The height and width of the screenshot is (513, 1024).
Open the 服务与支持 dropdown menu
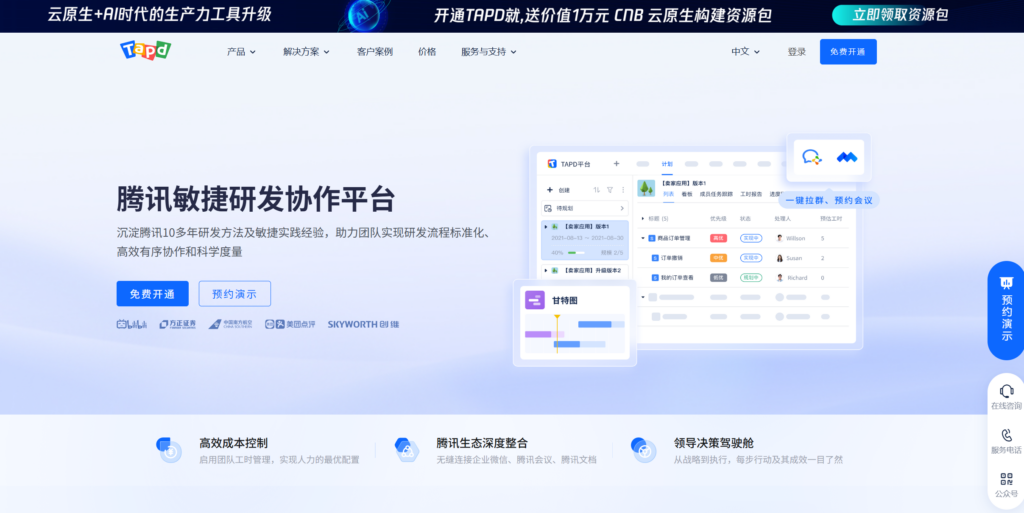[488, 52]
